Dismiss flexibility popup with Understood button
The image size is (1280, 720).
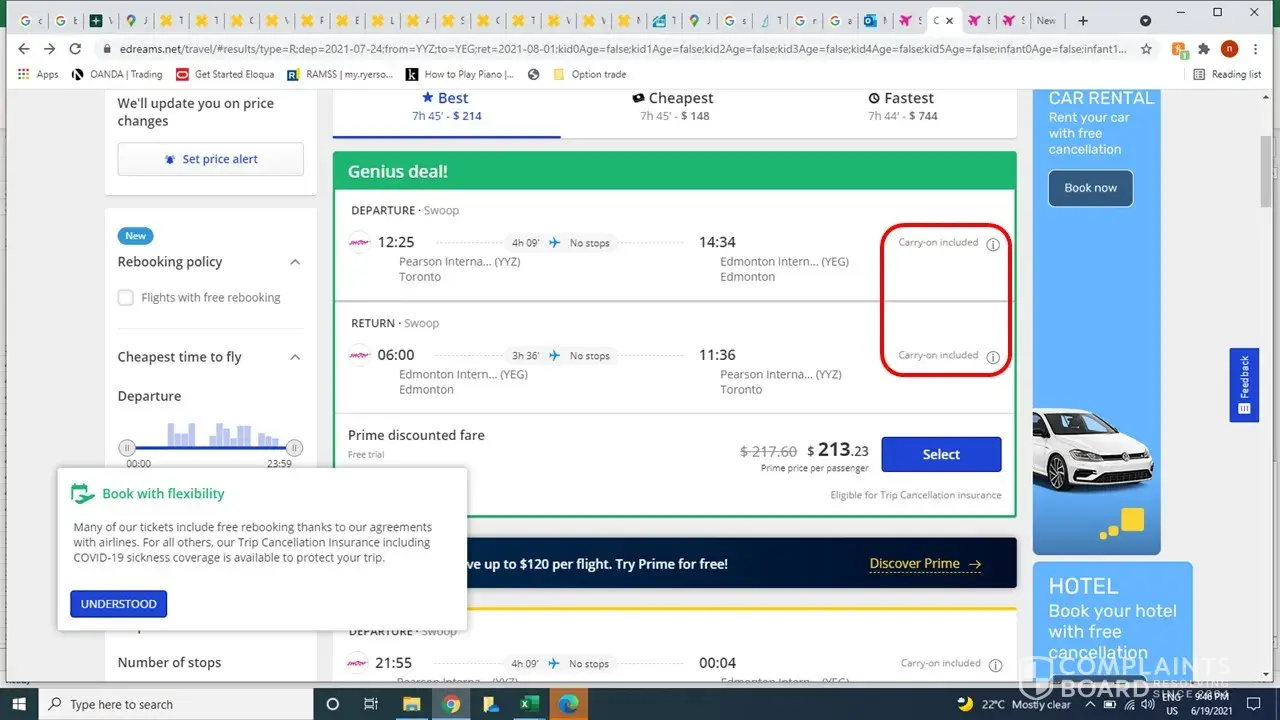(118, 604)
